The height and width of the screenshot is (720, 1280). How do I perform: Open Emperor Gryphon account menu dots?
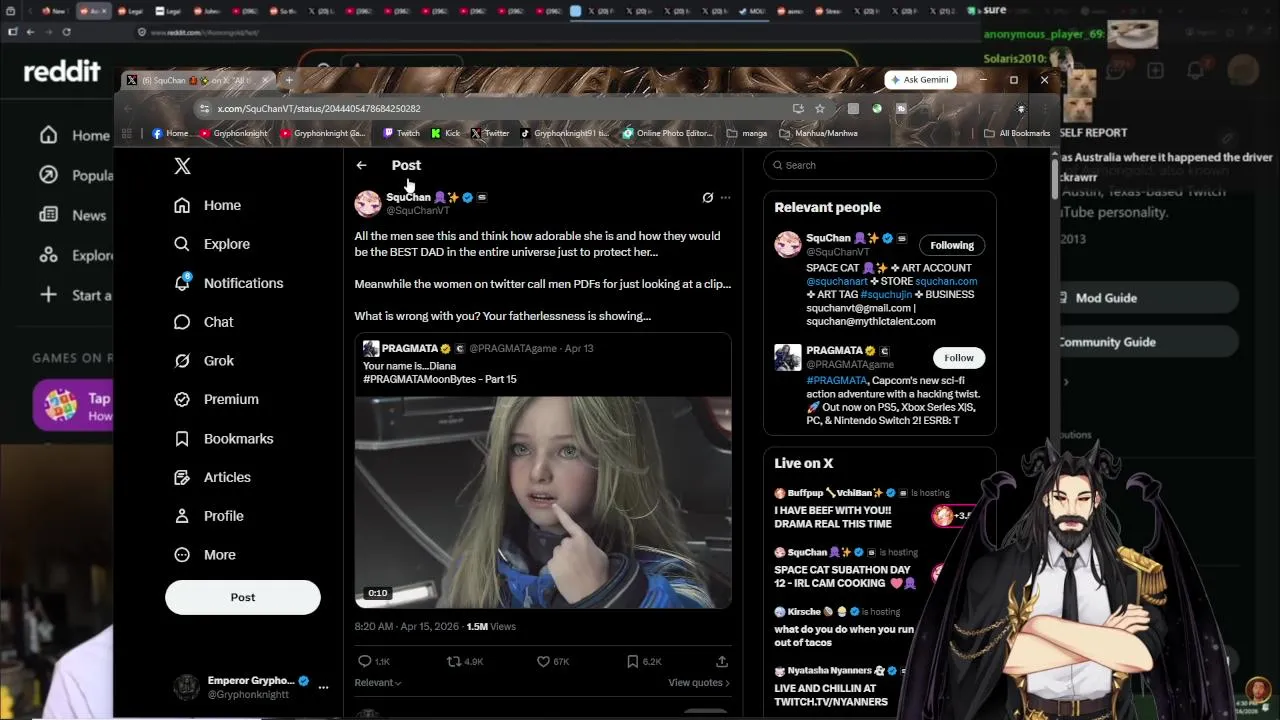point(323,687)
